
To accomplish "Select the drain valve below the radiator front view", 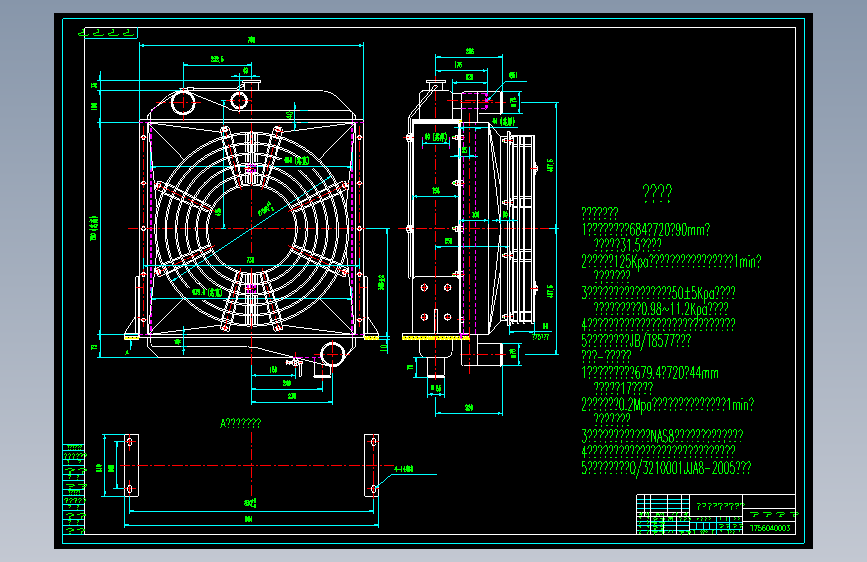I will (295, 365).
